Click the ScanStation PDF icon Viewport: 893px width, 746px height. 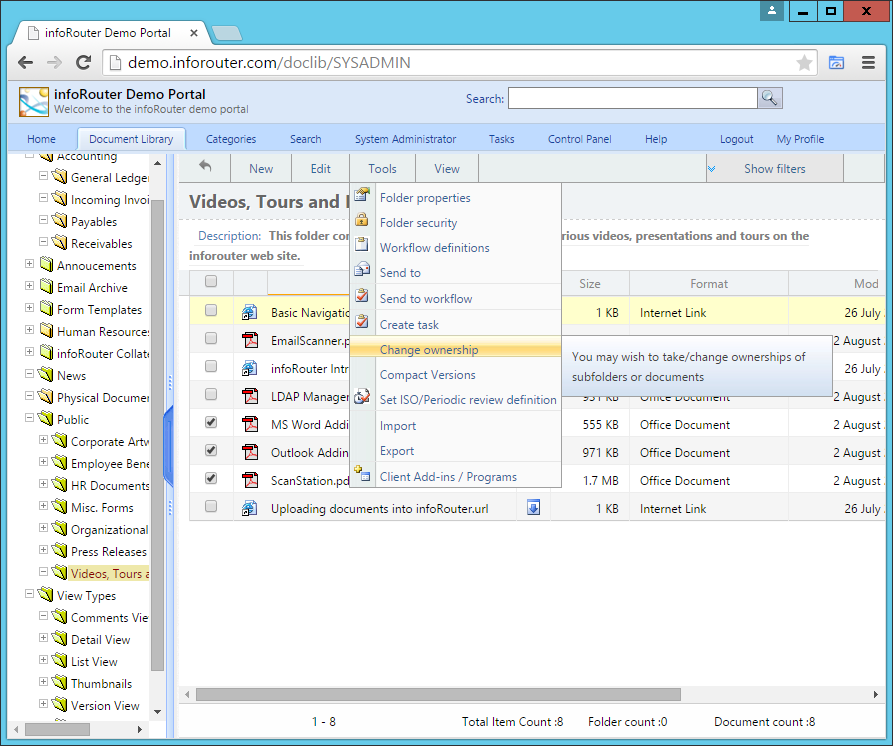(x=249, y=479)
